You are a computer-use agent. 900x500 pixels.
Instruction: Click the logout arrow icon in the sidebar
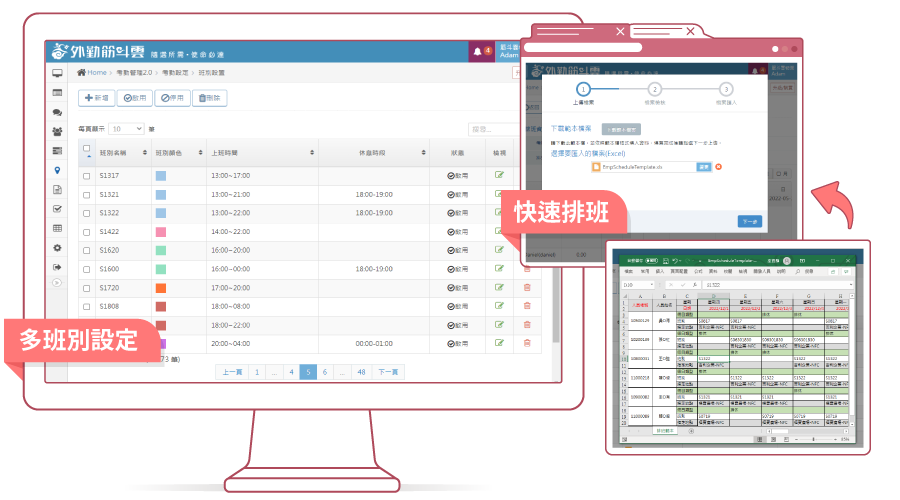click(x=57, y=267)
